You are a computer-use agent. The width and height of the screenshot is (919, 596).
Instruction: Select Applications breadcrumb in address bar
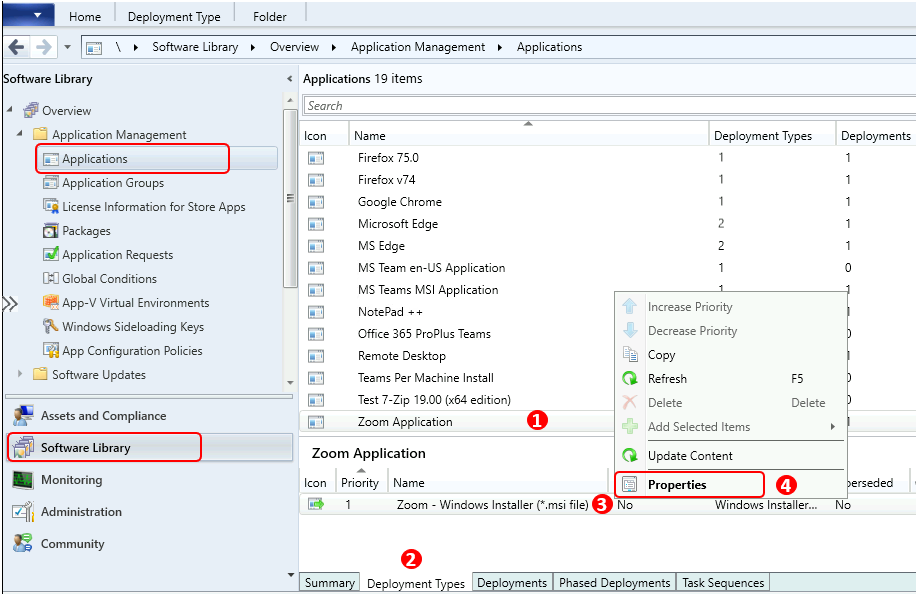point(549,47)
